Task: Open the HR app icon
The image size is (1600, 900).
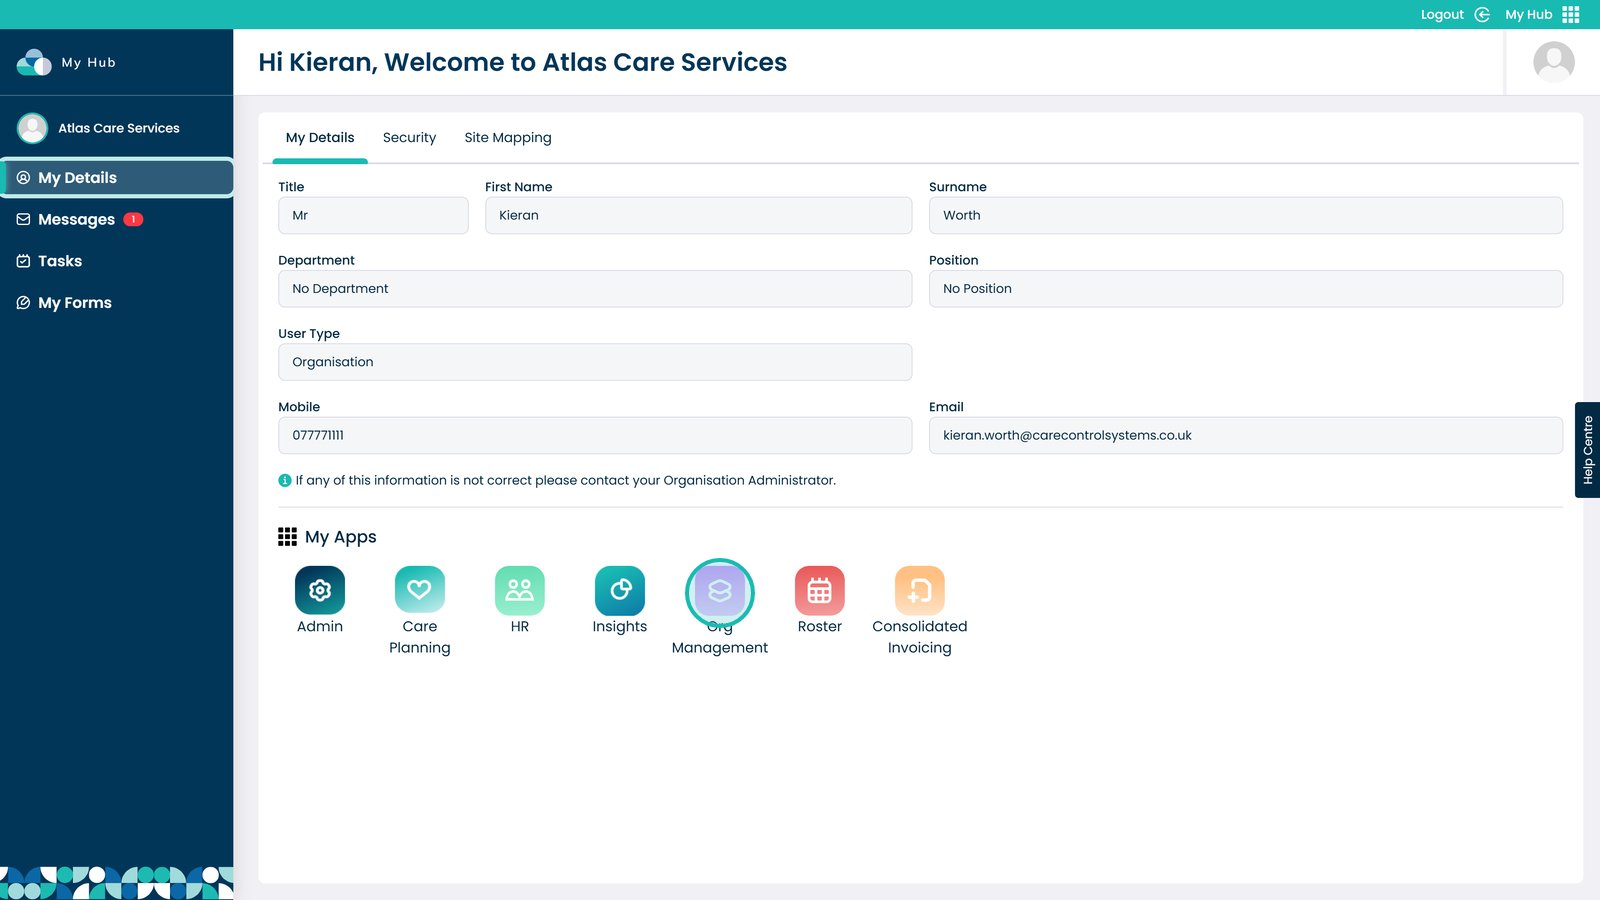Action: click(x=519, y=591)
